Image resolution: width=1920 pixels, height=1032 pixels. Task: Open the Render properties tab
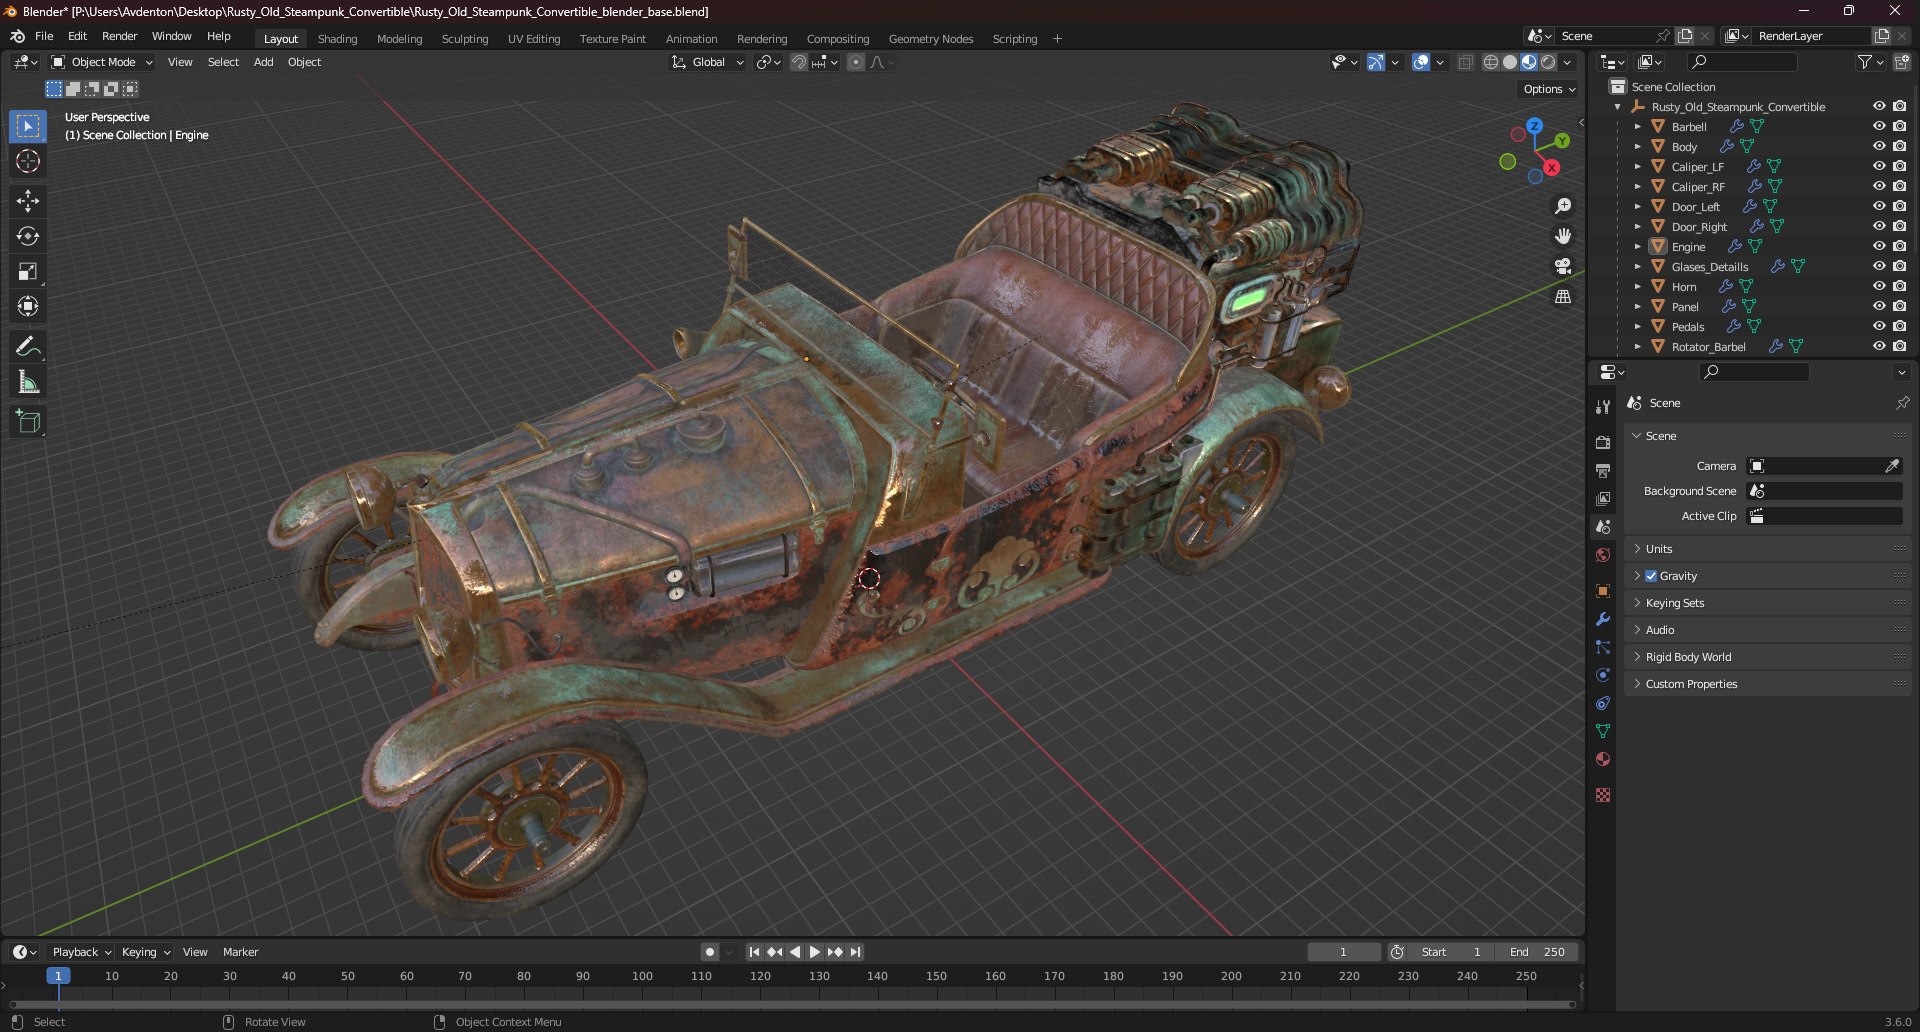click(x=1603, y=442)
